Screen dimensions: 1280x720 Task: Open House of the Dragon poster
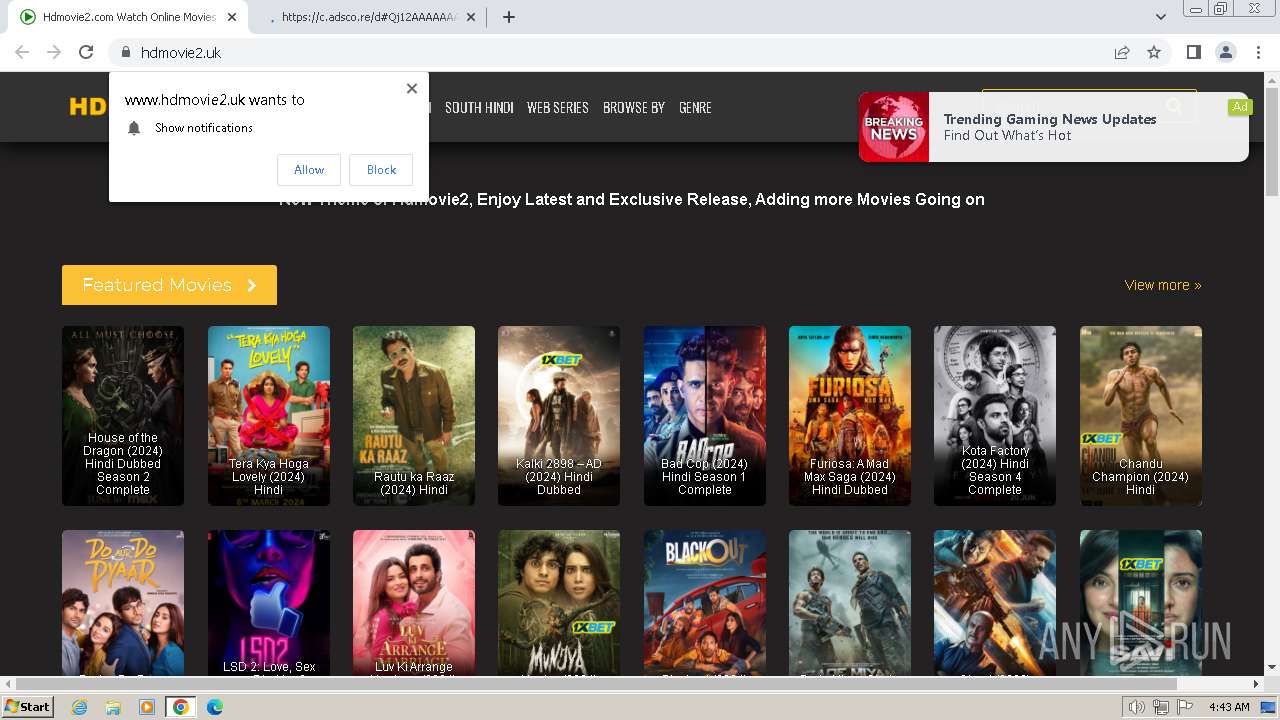pos(123,416)
